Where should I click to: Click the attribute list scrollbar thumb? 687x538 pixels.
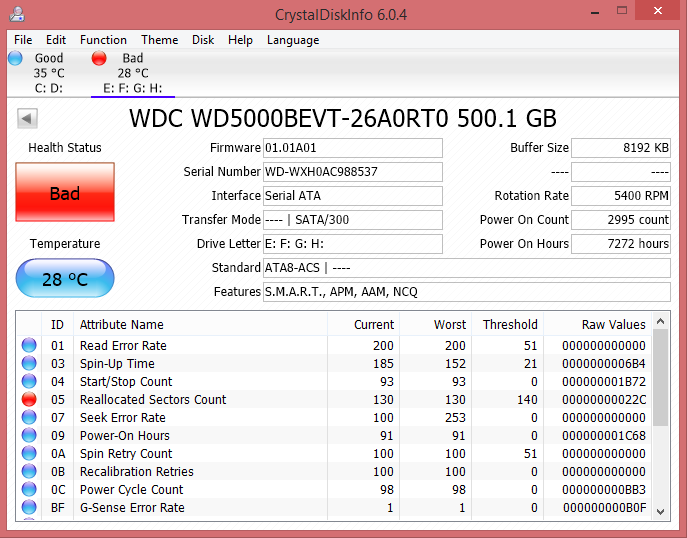pyautogui.click(x=661, y=378)
